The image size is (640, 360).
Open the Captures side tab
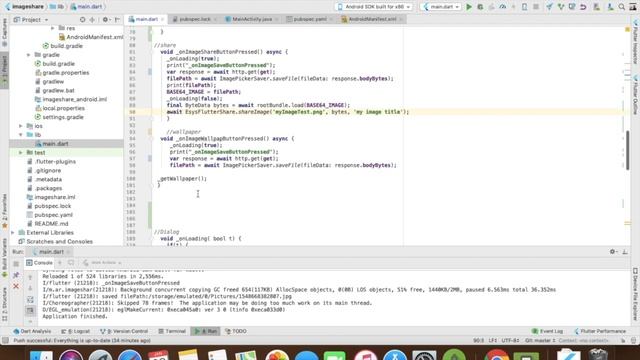pyautogui.click(x=4, y=32)
